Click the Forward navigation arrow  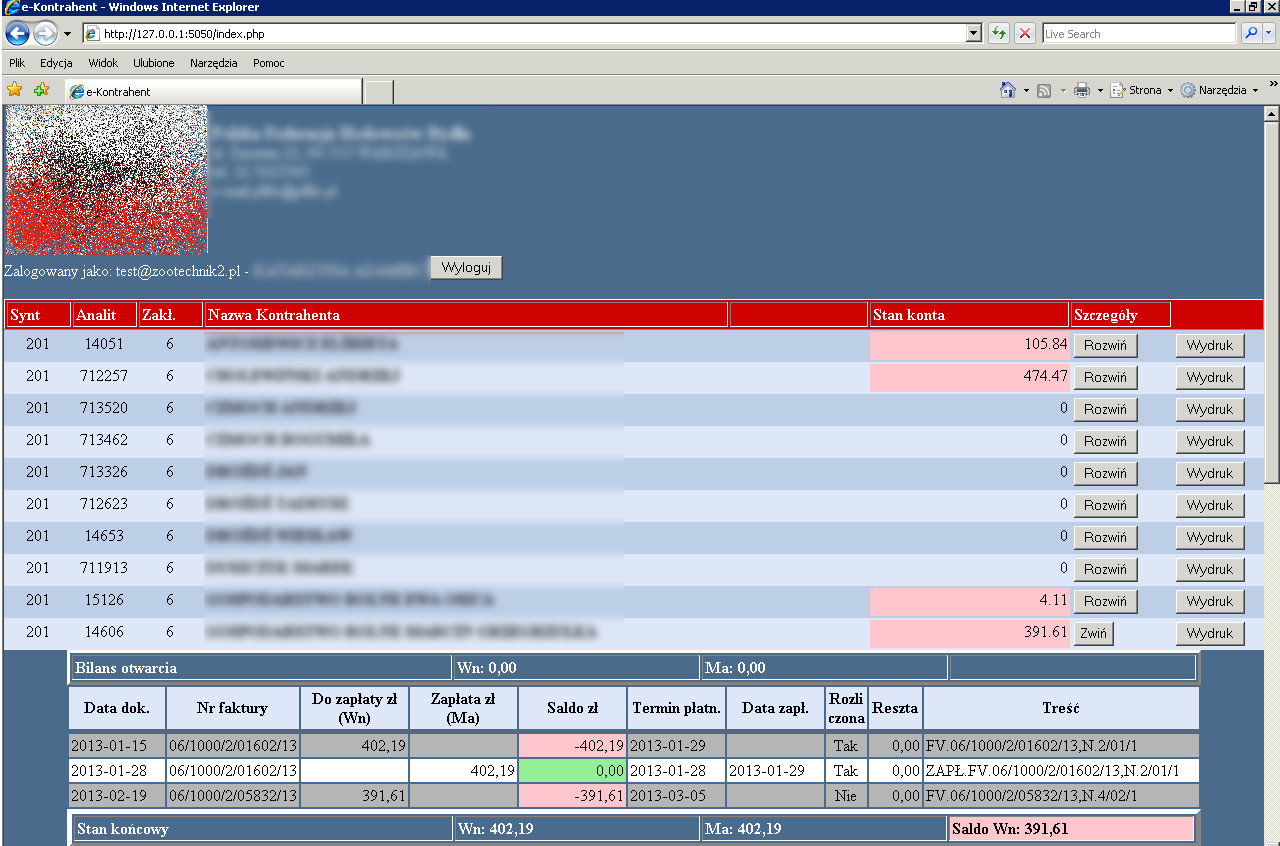click(45, 33)
